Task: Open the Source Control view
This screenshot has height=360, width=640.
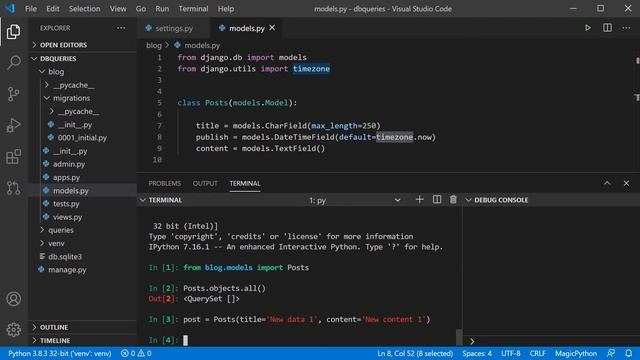Action: [x=13, y=94]
